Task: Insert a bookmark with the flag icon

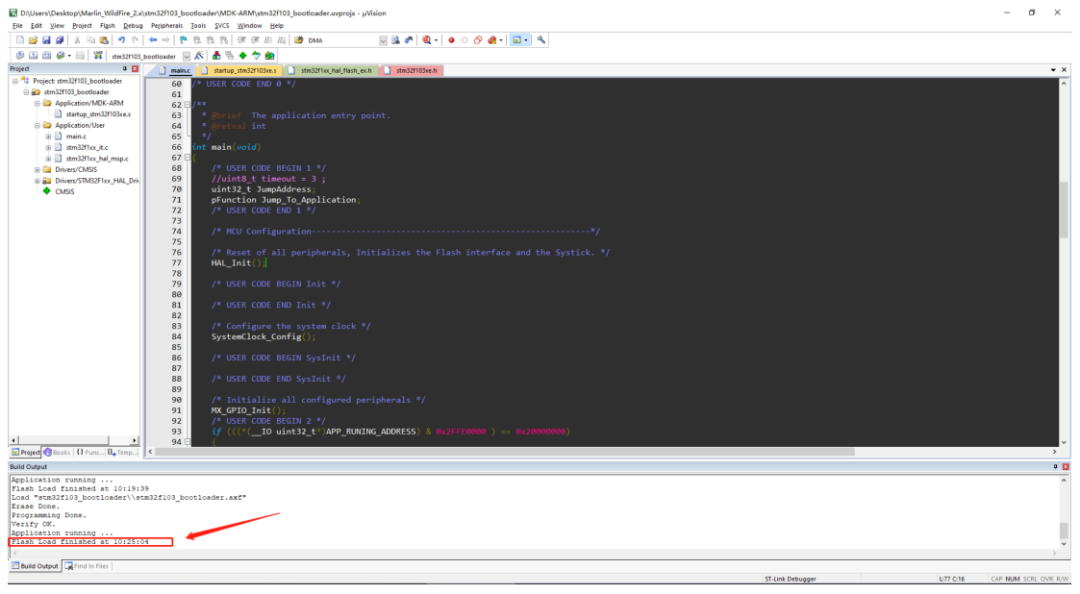Action: [x=183, y=40]
